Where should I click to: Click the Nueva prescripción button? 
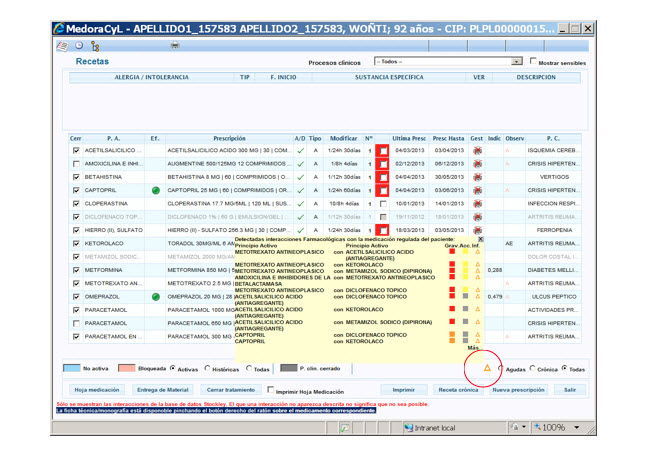click(517, 389)
